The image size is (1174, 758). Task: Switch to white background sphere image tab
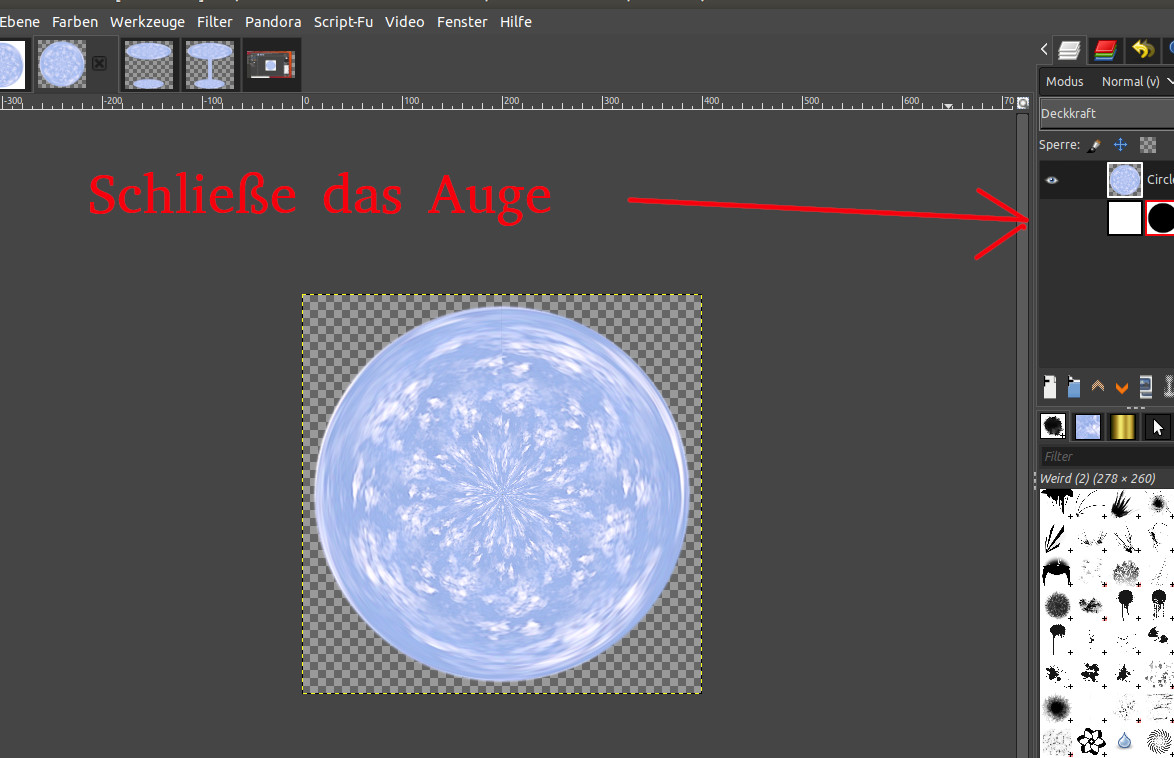(12, 64)
